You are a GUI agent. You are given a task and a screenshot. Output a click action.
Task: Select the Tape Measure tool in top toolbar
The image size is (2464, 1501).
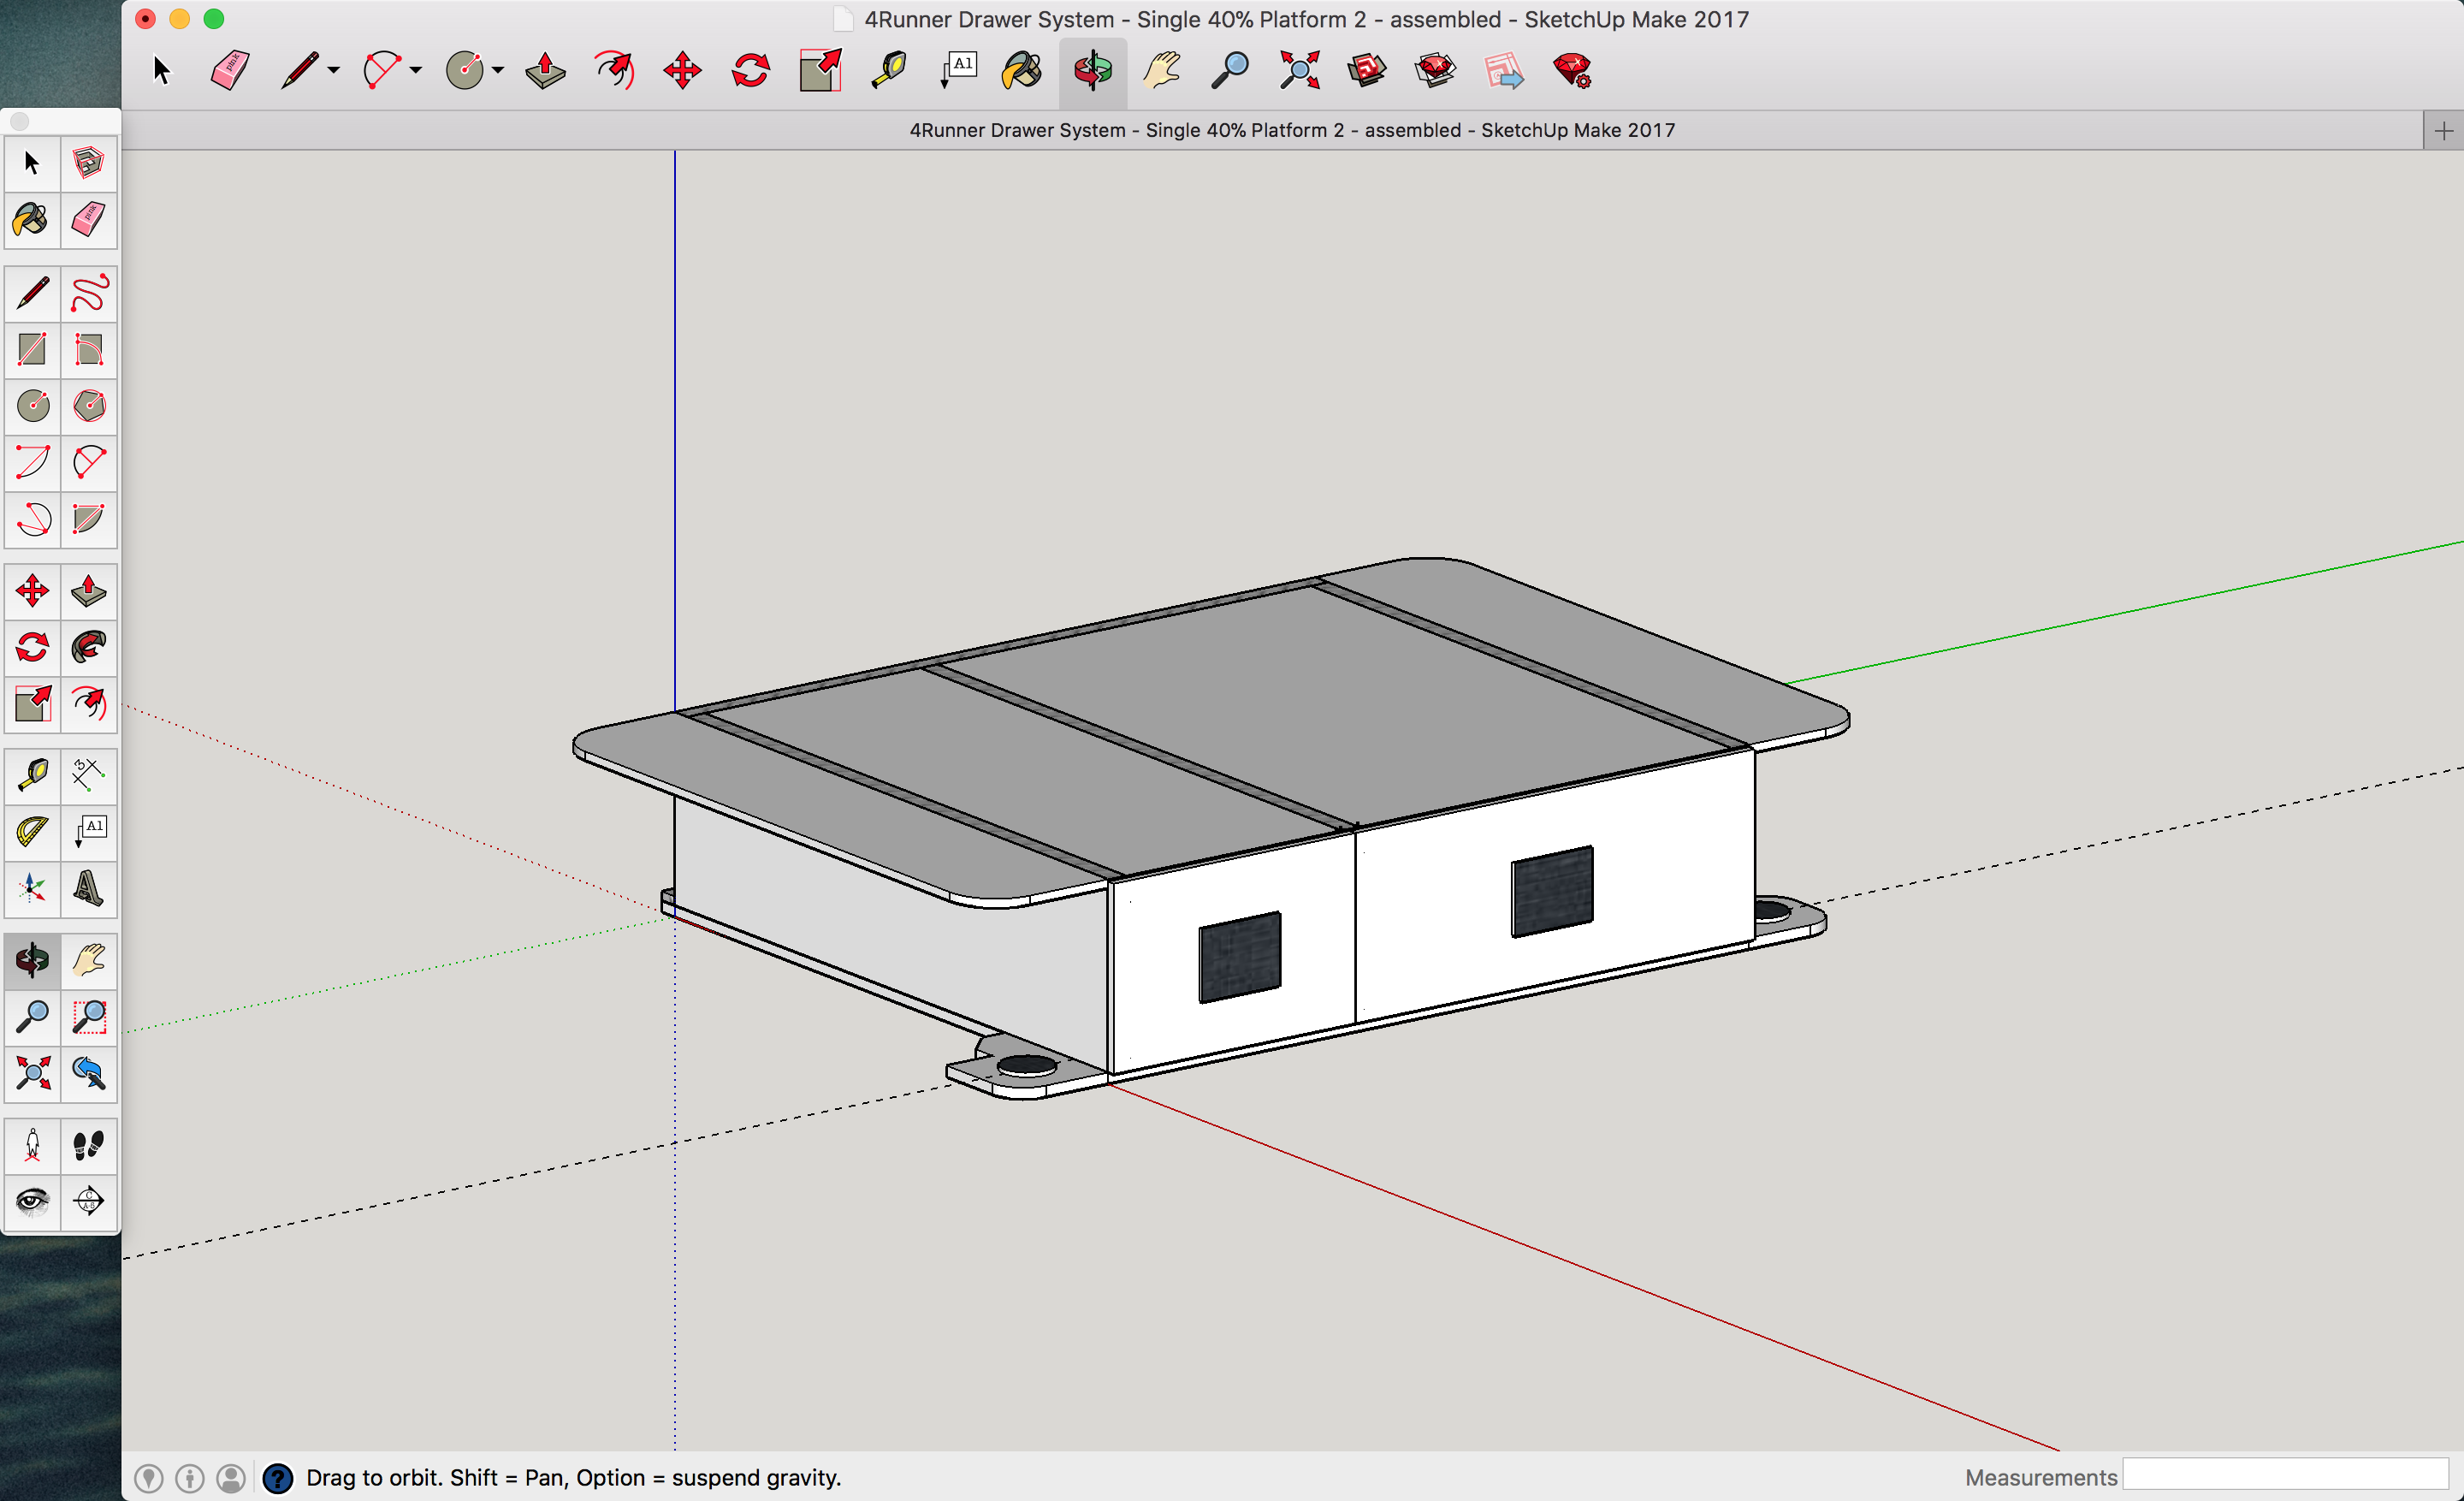(888, 71)
